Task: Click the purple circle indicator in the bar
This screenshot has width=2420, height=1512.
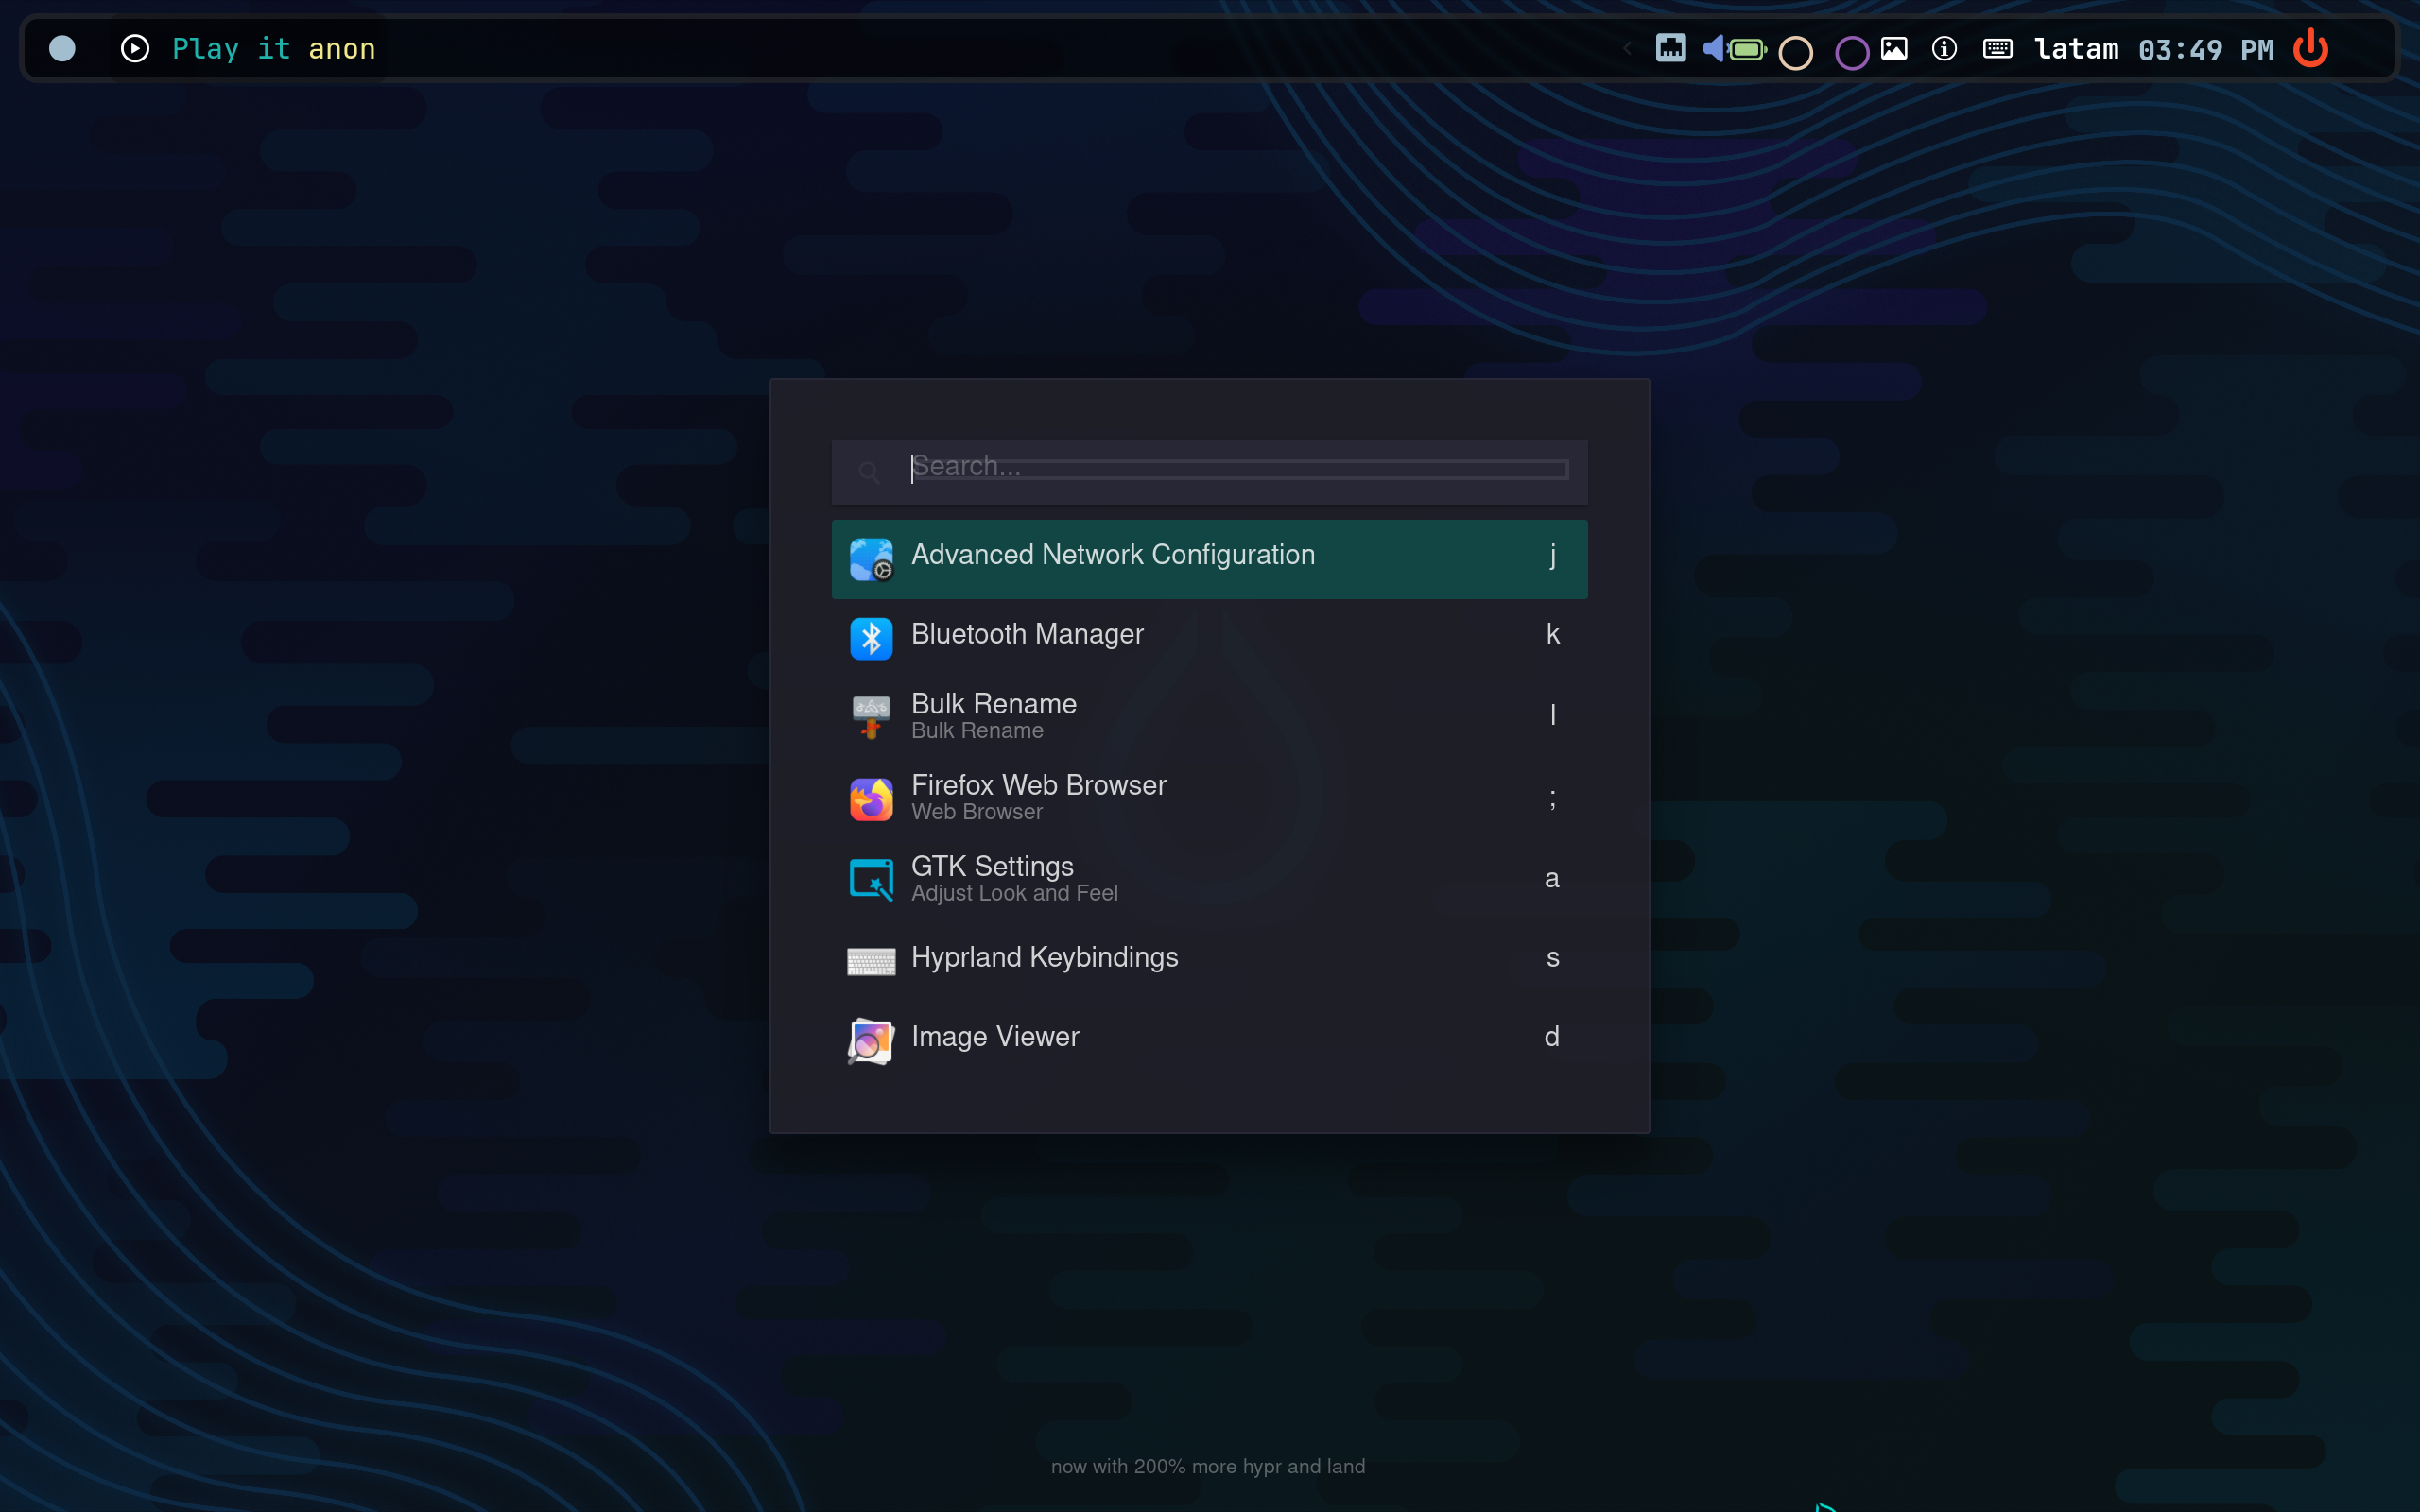Action: coord(1852,52)
